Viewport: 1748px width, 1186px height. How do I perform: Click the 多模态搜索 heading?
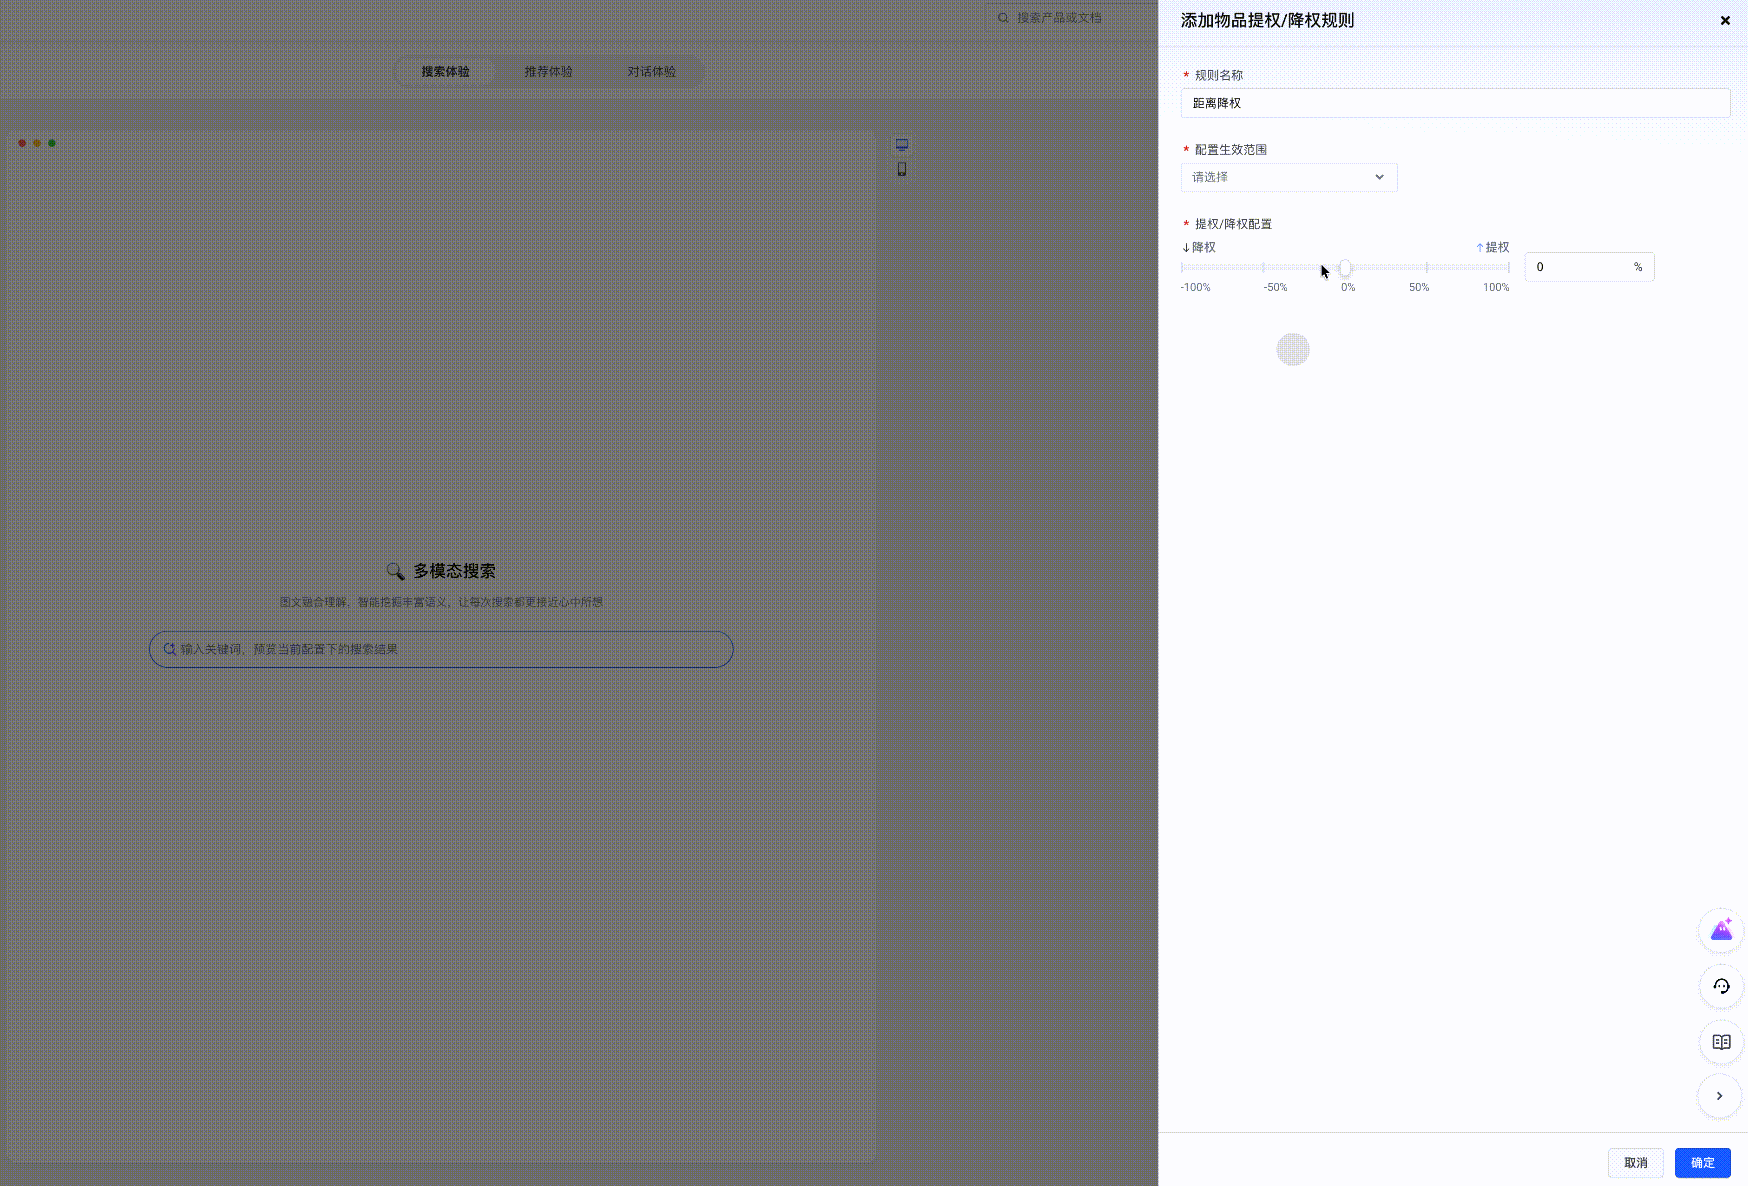pyautogui.click(x=454, y=571)
